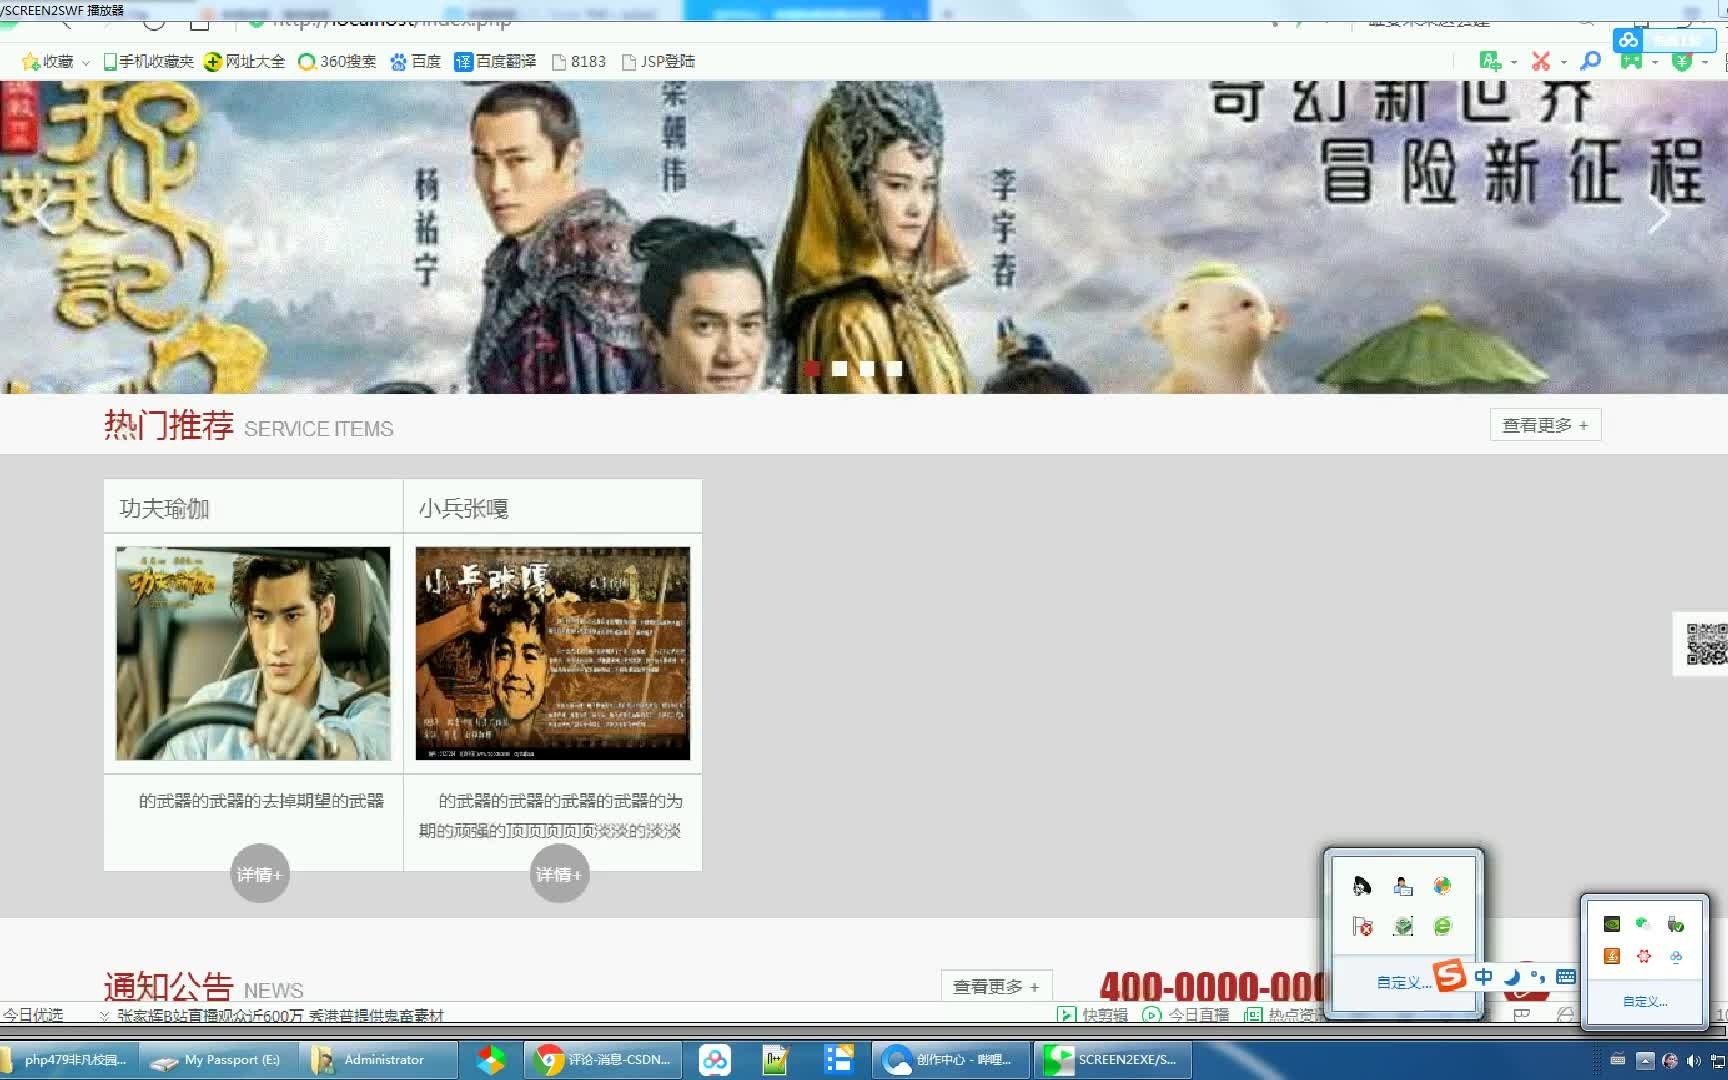This screenshot has width=1728, height=1080.
Task: Click 今日直播 in the browser status bar
Action: [x=1186, y=1015]
